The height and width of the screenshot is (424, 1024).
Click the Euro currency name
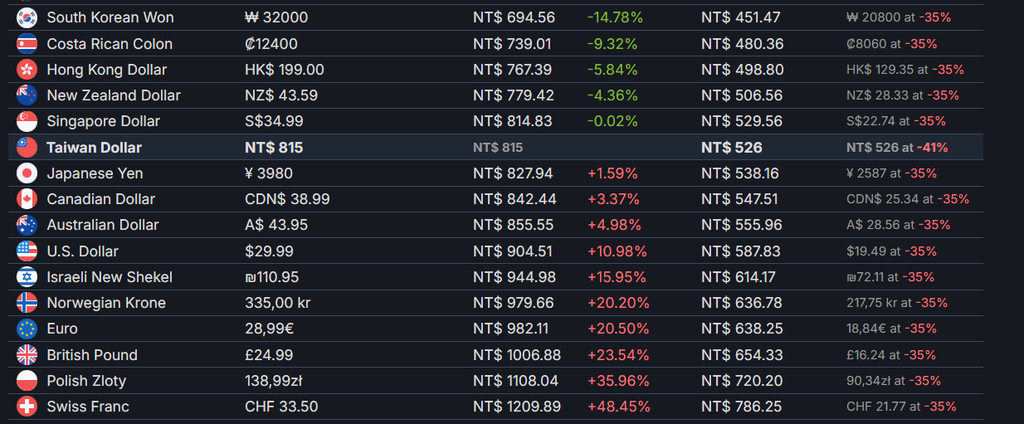(62, 329)
